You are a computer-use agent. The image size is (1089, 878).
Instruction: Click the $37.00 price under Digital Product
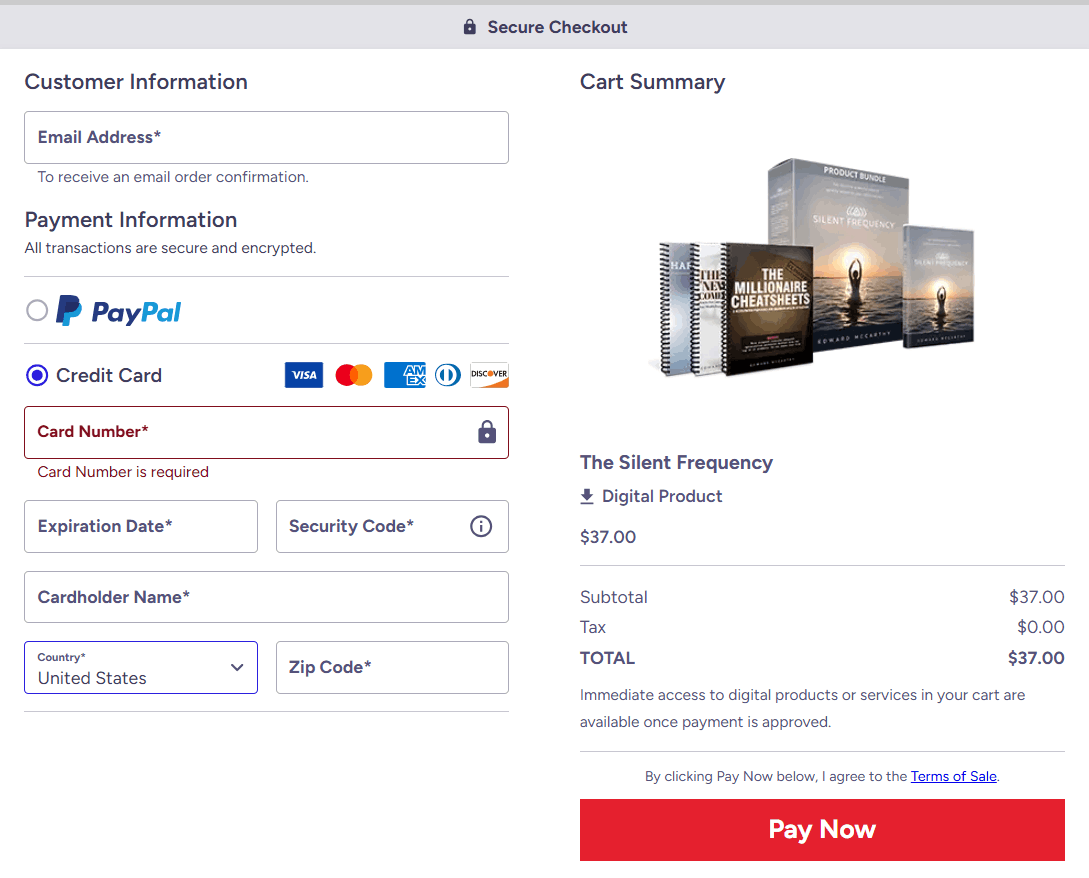tap(608, 537)
